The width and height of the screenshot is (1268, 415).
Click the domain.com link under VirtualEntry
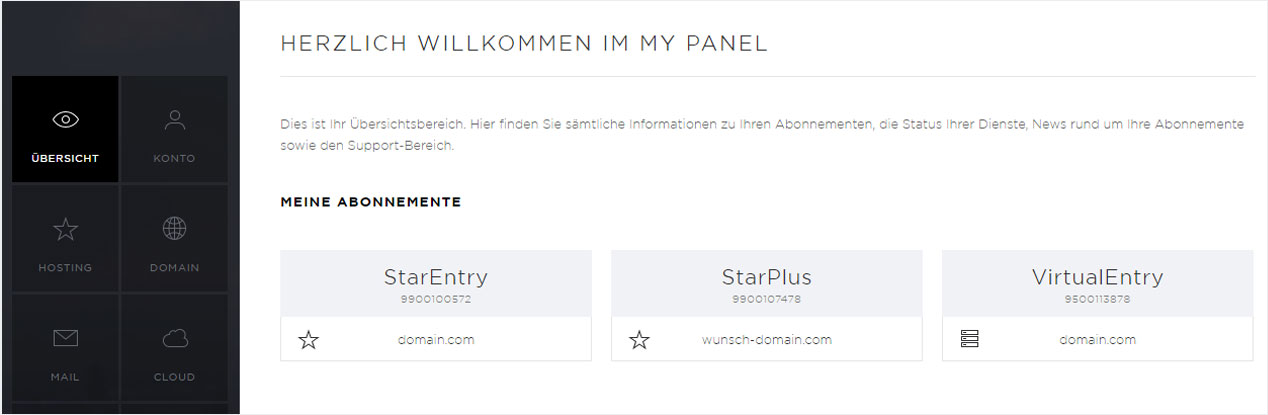[1098, 339]
